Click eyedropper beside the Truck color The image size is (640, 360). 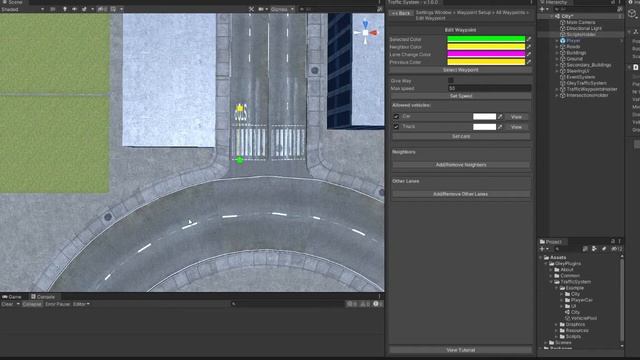(500, 127)
